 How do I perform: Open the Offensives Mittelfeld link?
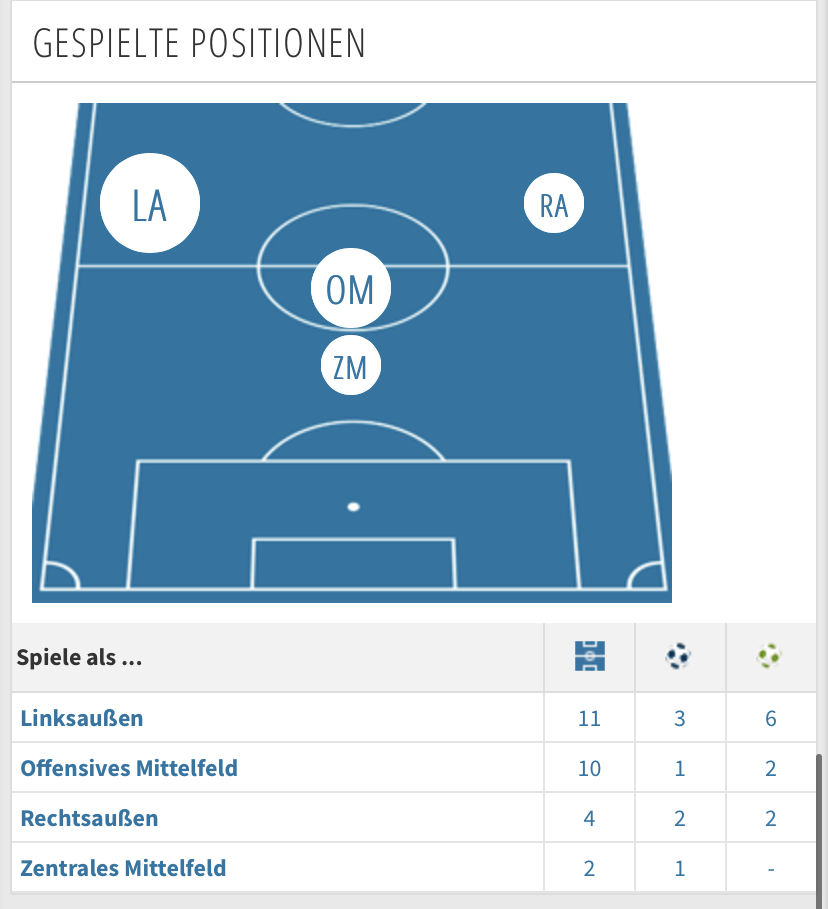click(x=129, y=768)
